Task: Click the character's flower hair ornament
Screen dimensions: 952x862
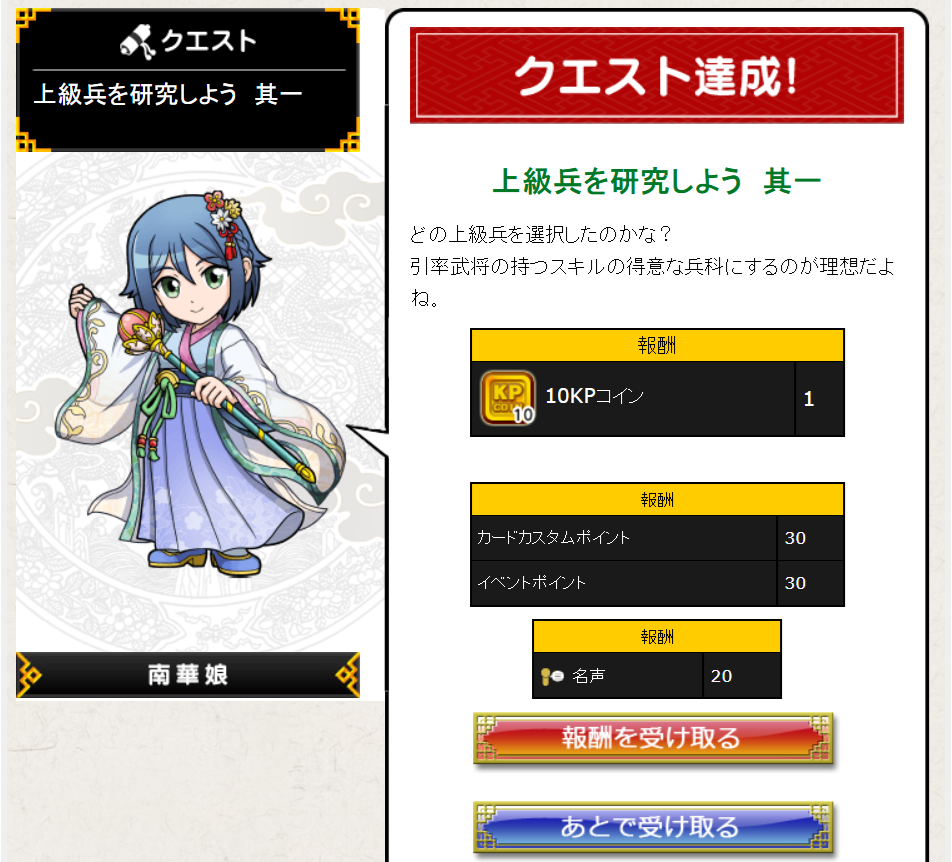Action: click(223, 216)
